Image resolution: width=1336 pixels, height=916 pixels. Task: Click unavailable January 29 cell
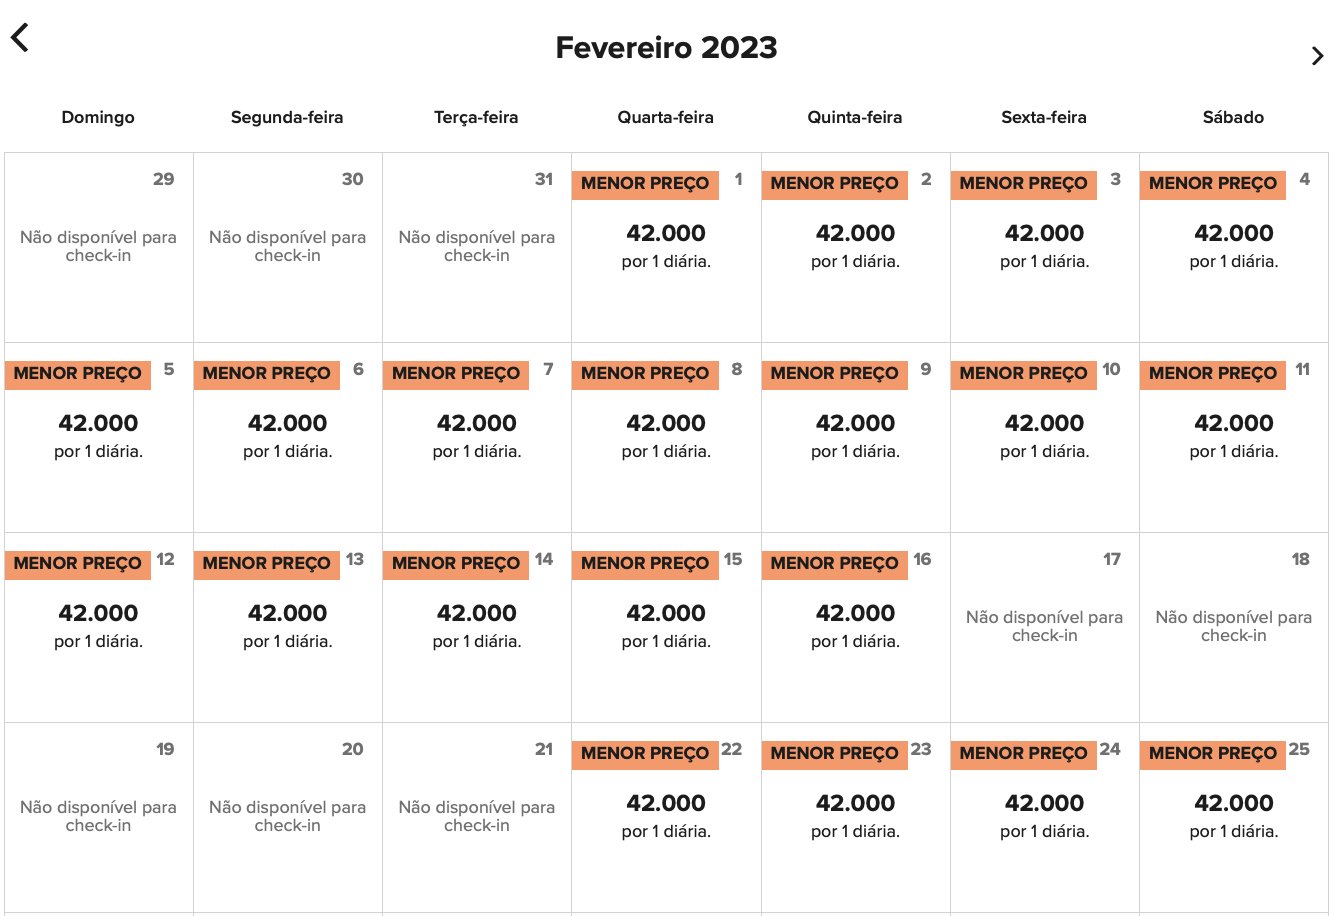click(98, 247)
